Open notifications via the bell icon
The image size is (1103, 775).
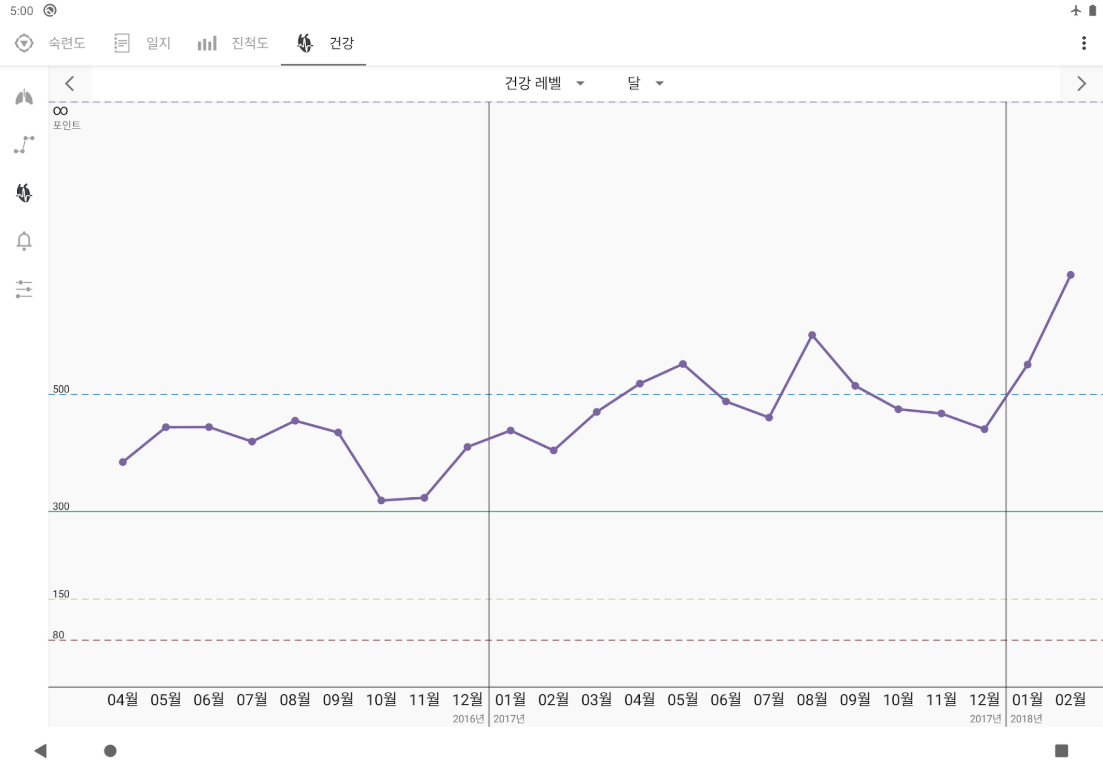click(23, 240)
